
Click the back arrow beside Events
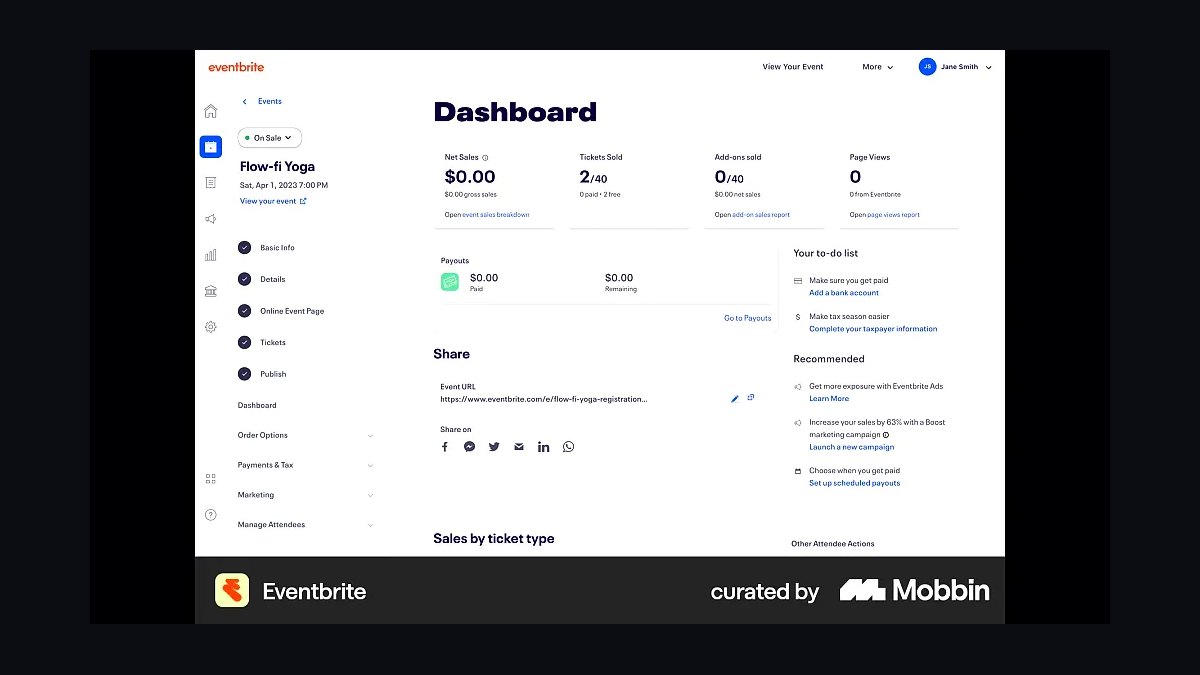pos(244,101)
